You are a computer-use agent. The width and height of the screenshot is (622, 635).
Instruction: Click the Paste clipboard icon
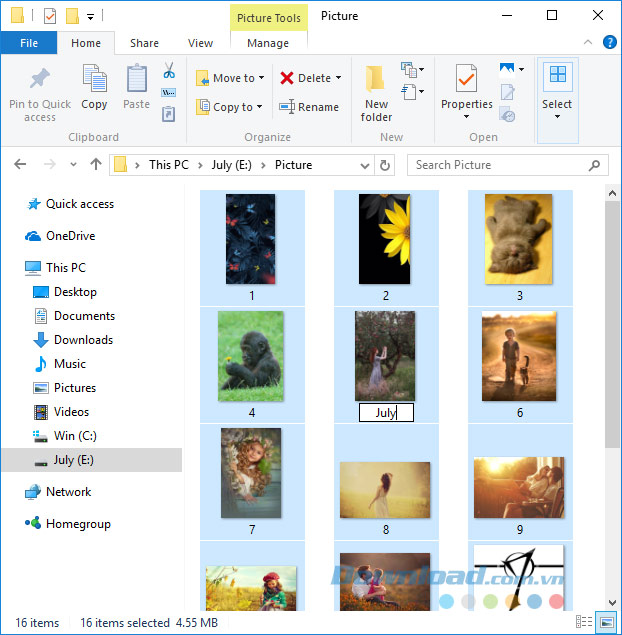pos(136,78)
